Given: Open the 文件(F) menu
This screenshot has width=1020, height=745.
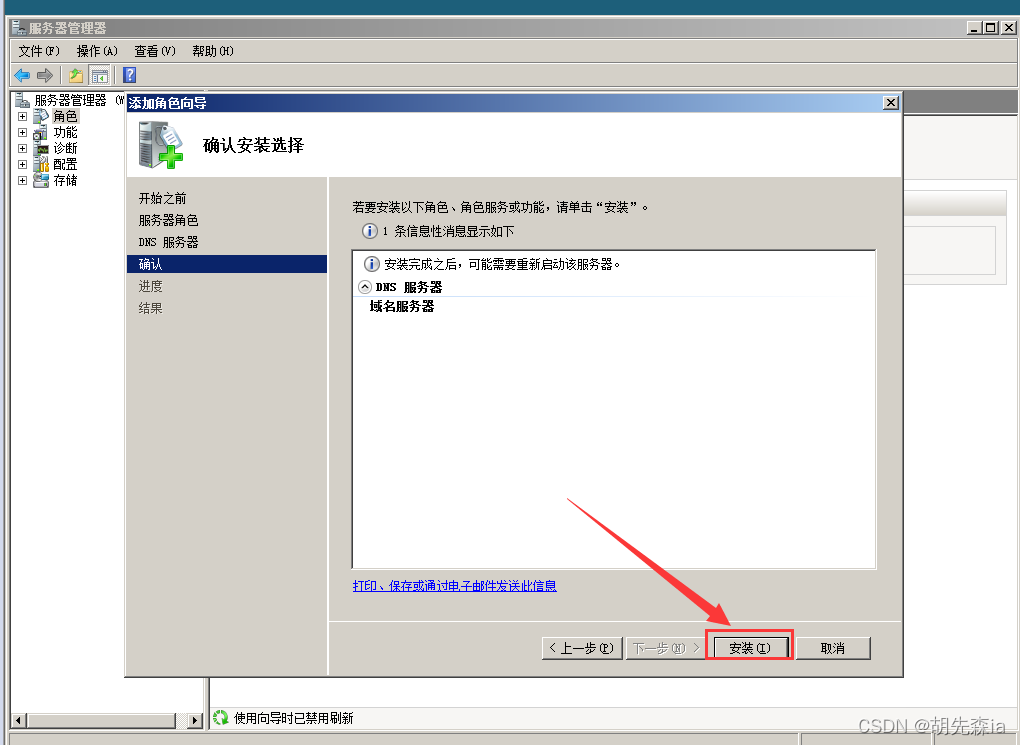Looking at the screenshot, I should (x=39, y=51).
